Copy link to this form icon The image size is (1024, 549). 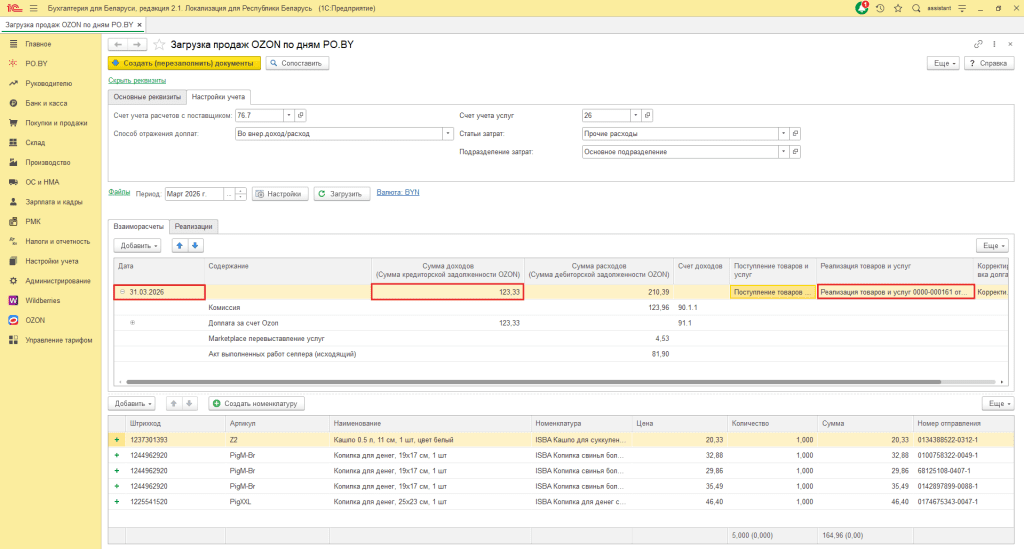(978, 44)
